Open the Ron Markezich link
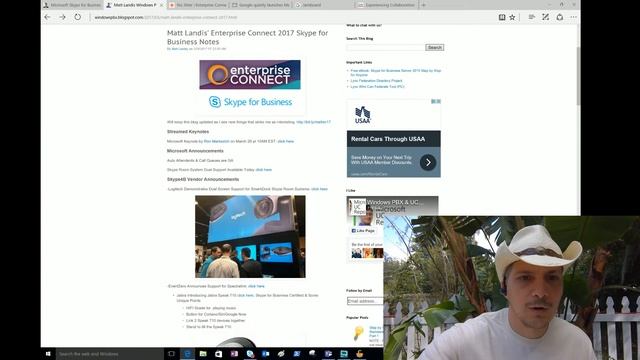This screenshot has height=360, width=640. (216, 141)
